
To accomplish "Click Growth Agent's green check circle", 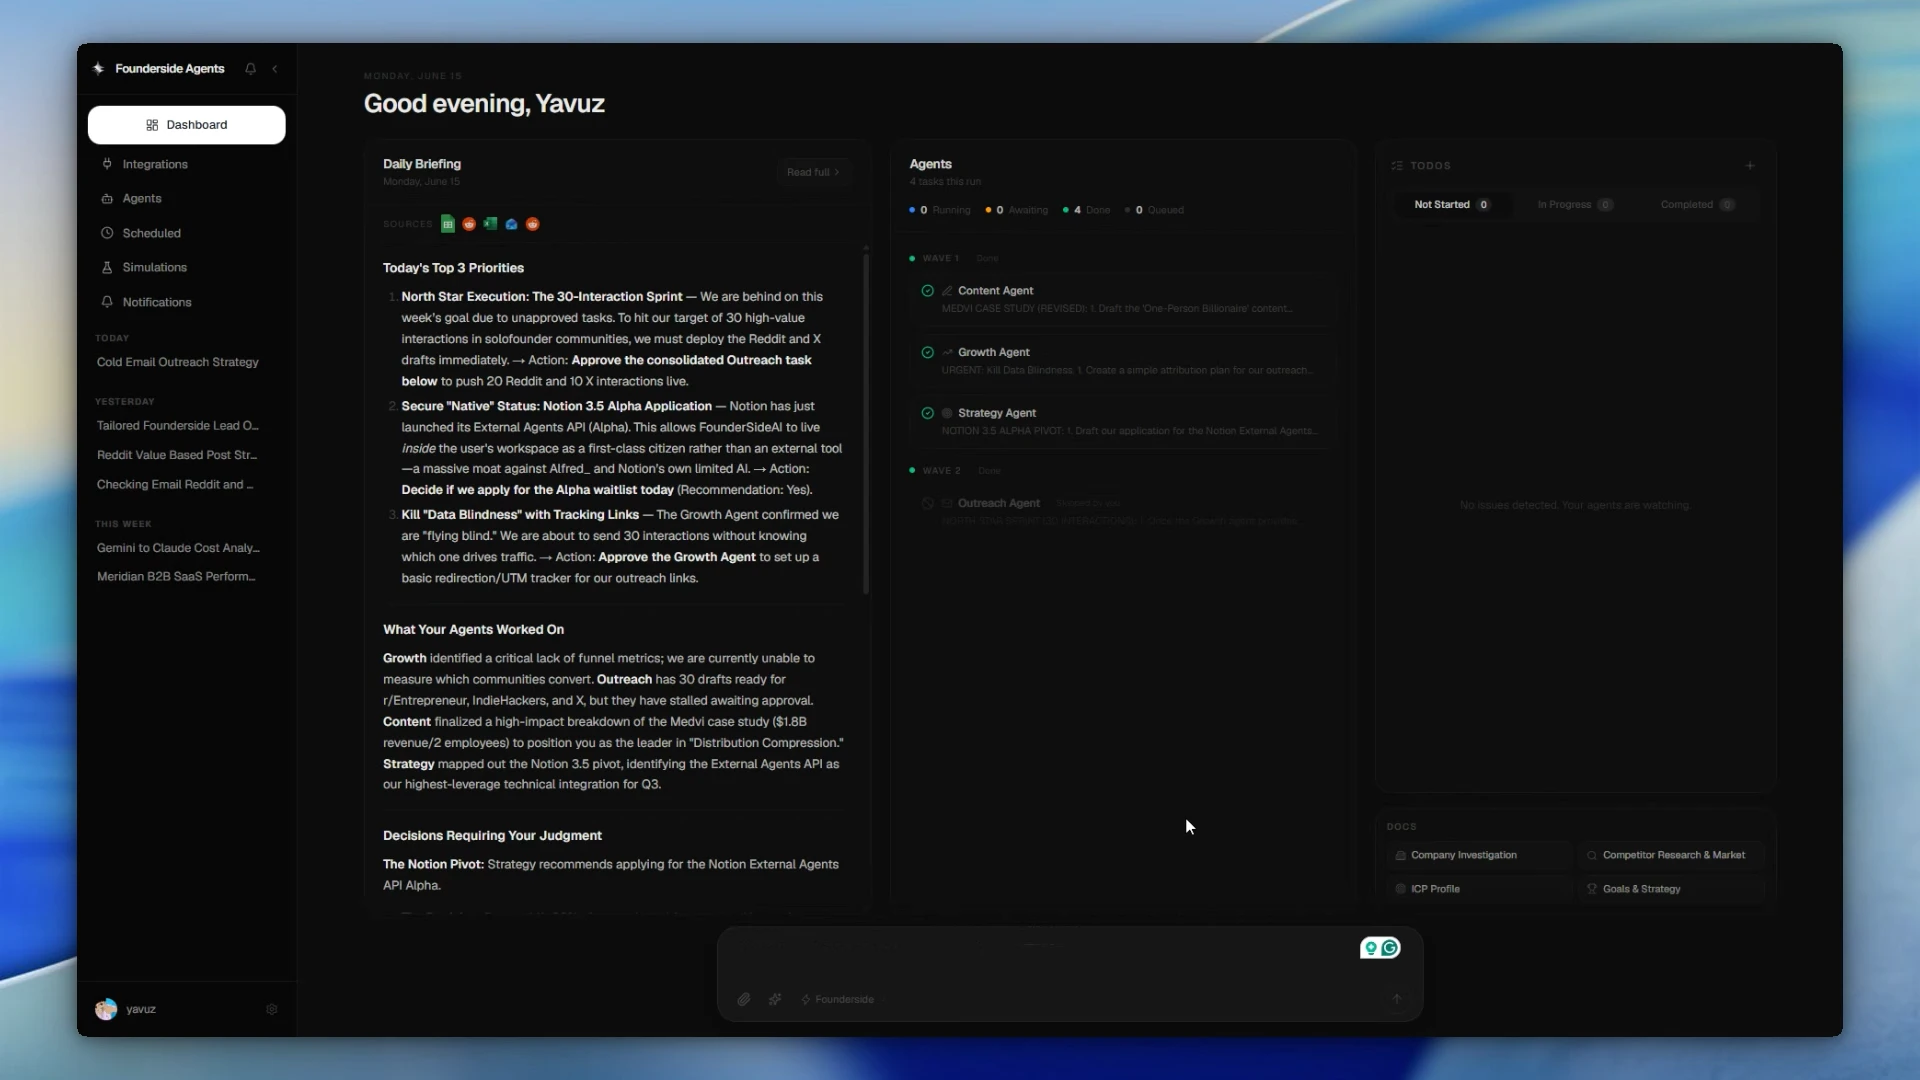I will pos(928,353).
